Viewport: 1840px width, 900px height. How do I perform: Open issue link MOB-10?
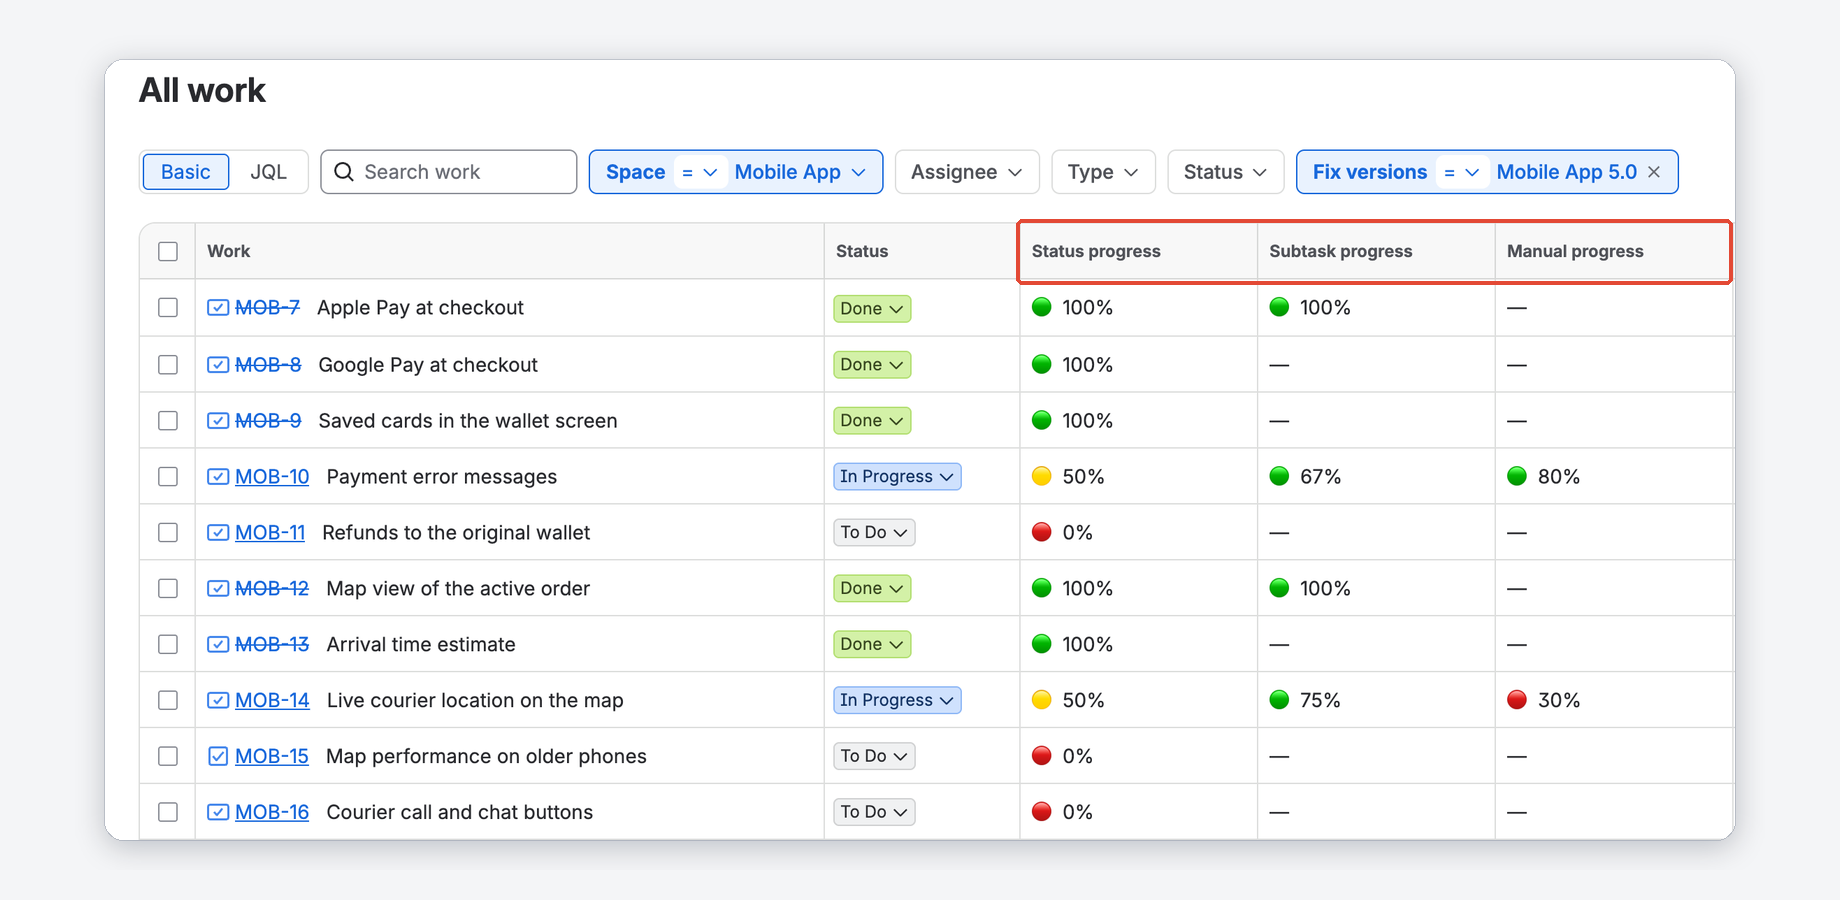coord(272,476)
